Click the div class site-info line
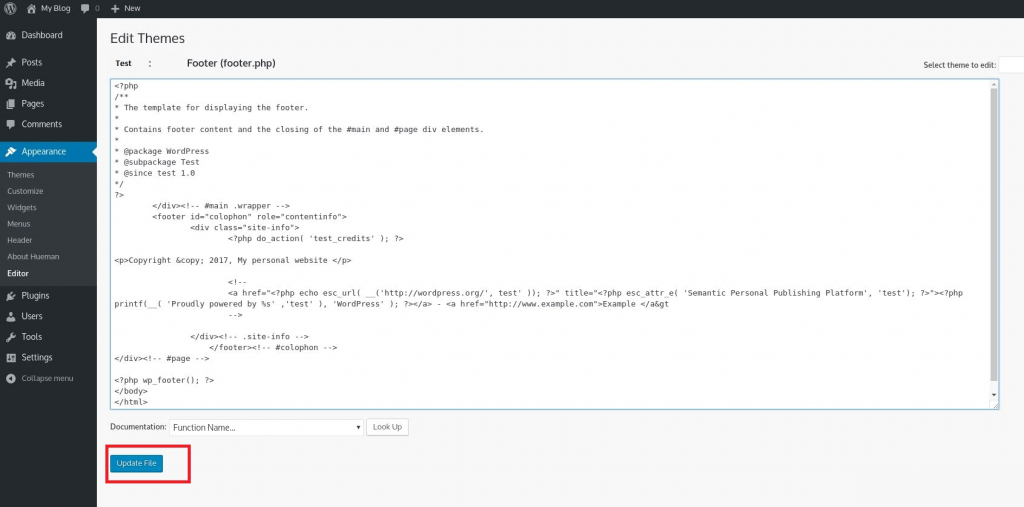Screen dimensions: 1024x507 tap(245, 227)
